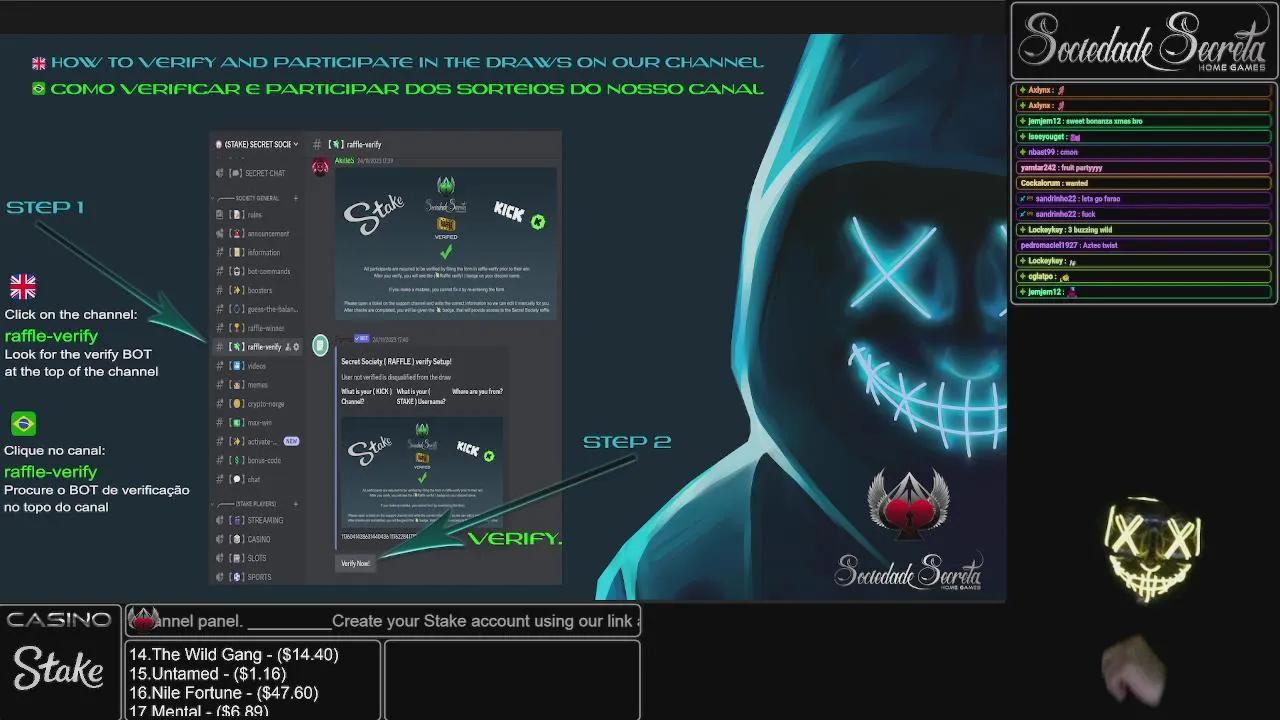This screenshot has width=1280, height=720.
Task: Click the raffle-verify channel header hash icon
Action: (x=317, y=144)
